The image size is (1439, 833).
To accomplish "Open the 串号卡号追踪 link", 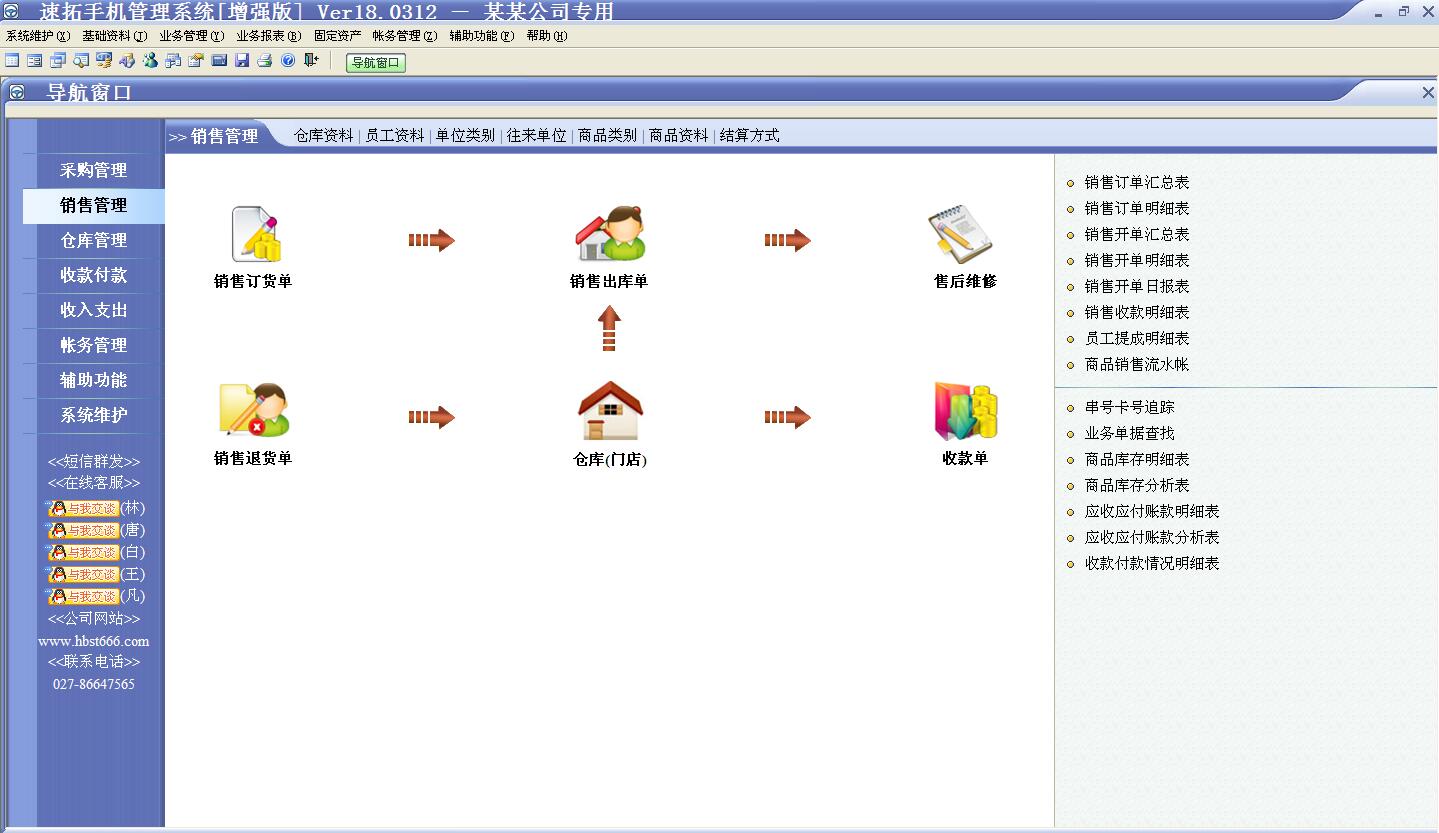I will click(1130, 407).
